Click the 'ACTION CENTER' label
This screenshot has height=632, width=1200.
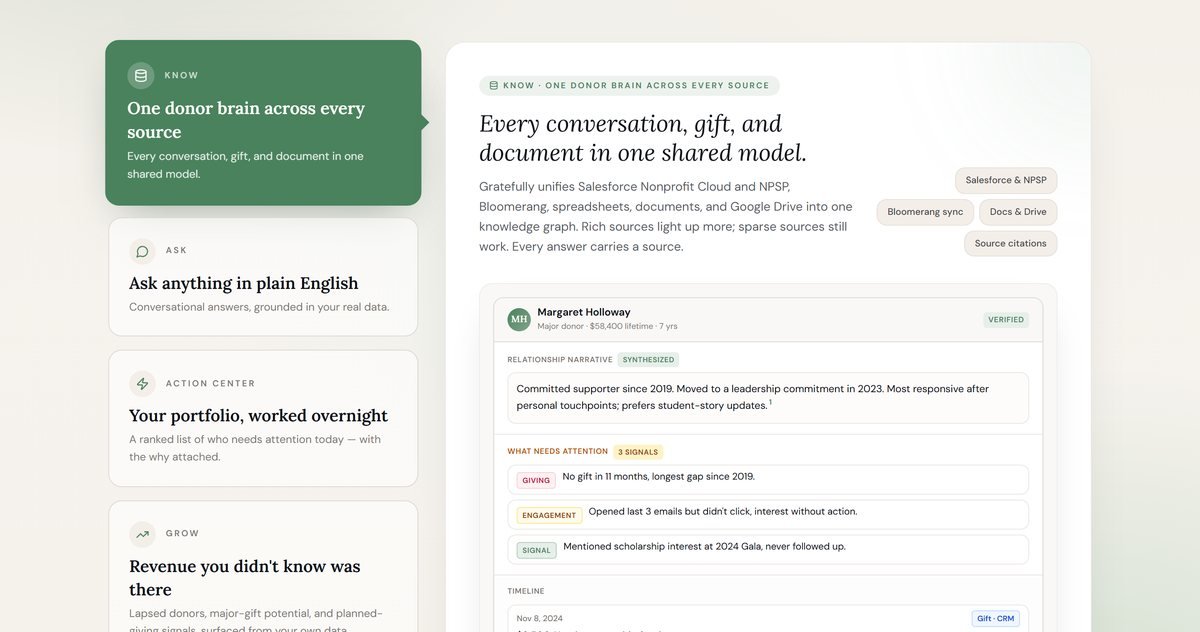(210, 384)
